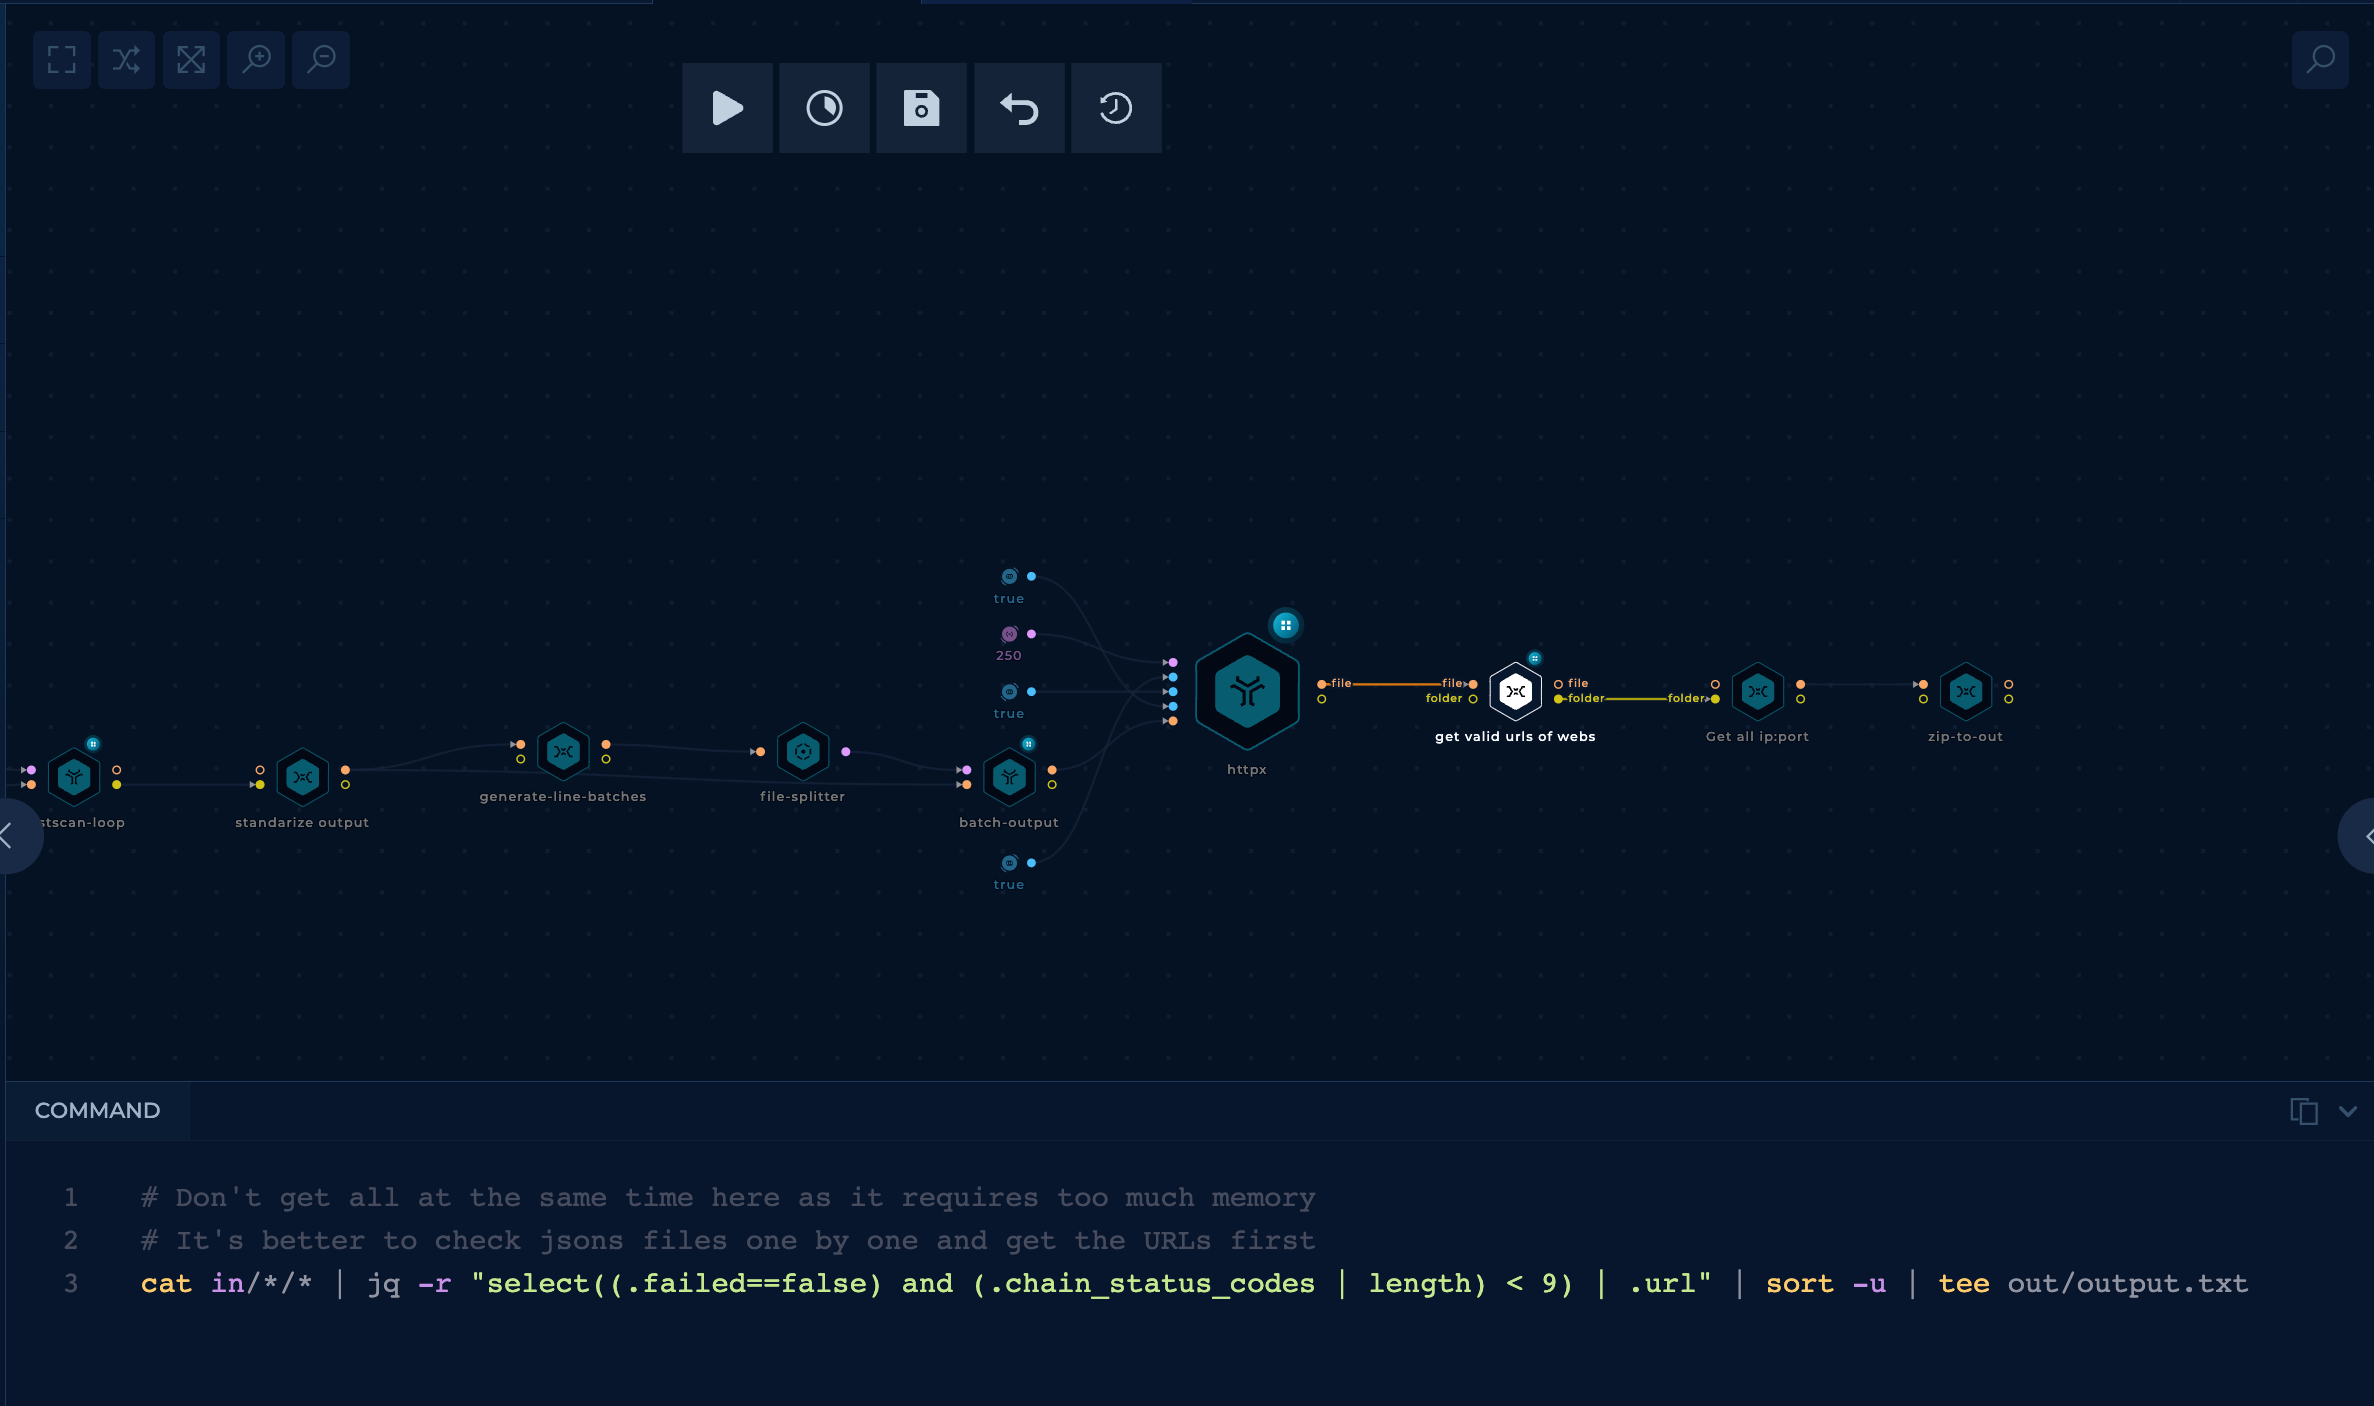Select the Get all ip:port node icon

tap(1758, 691)
